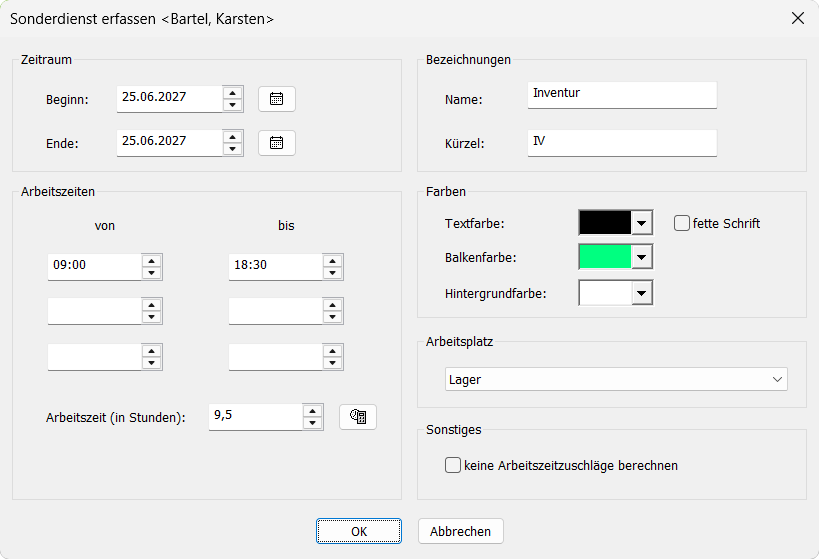Decrement the 18:30 bis time
Screen dimensions: 819x559
point(332,273)
